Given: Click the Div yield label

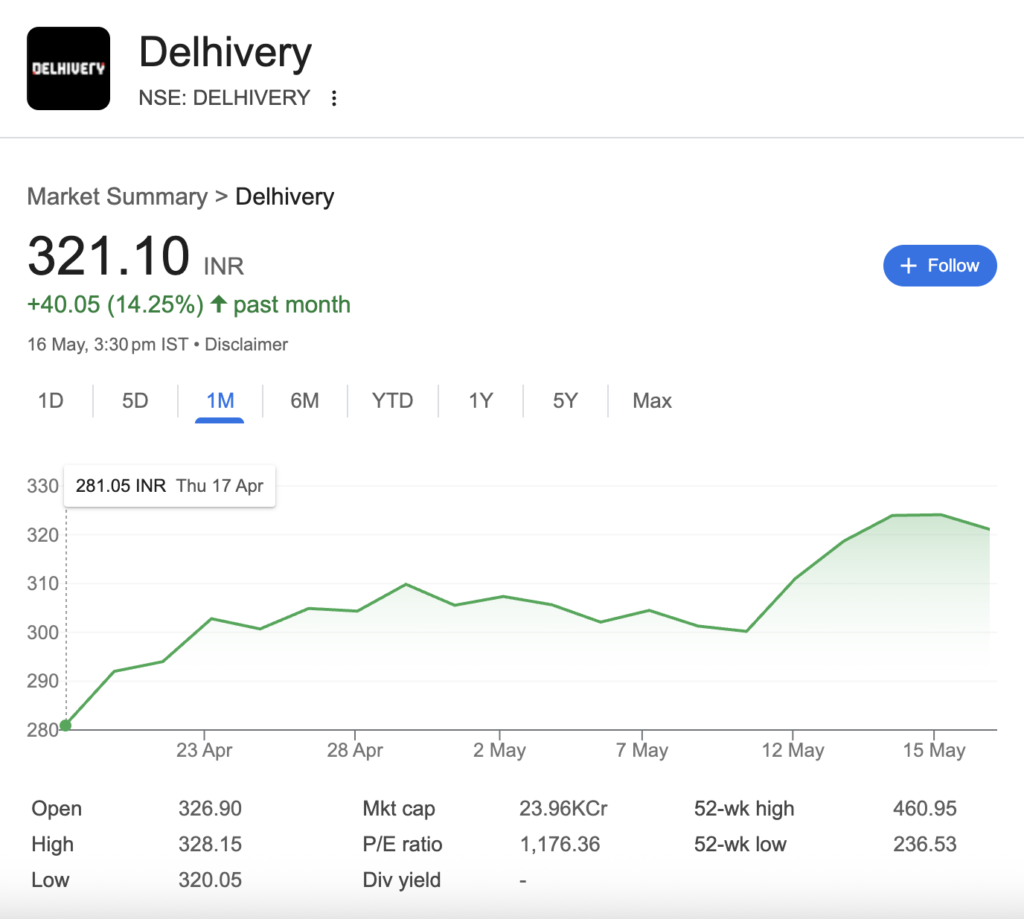Looking at the screenshot, I should pyautogui.click(x=402, y=880).
